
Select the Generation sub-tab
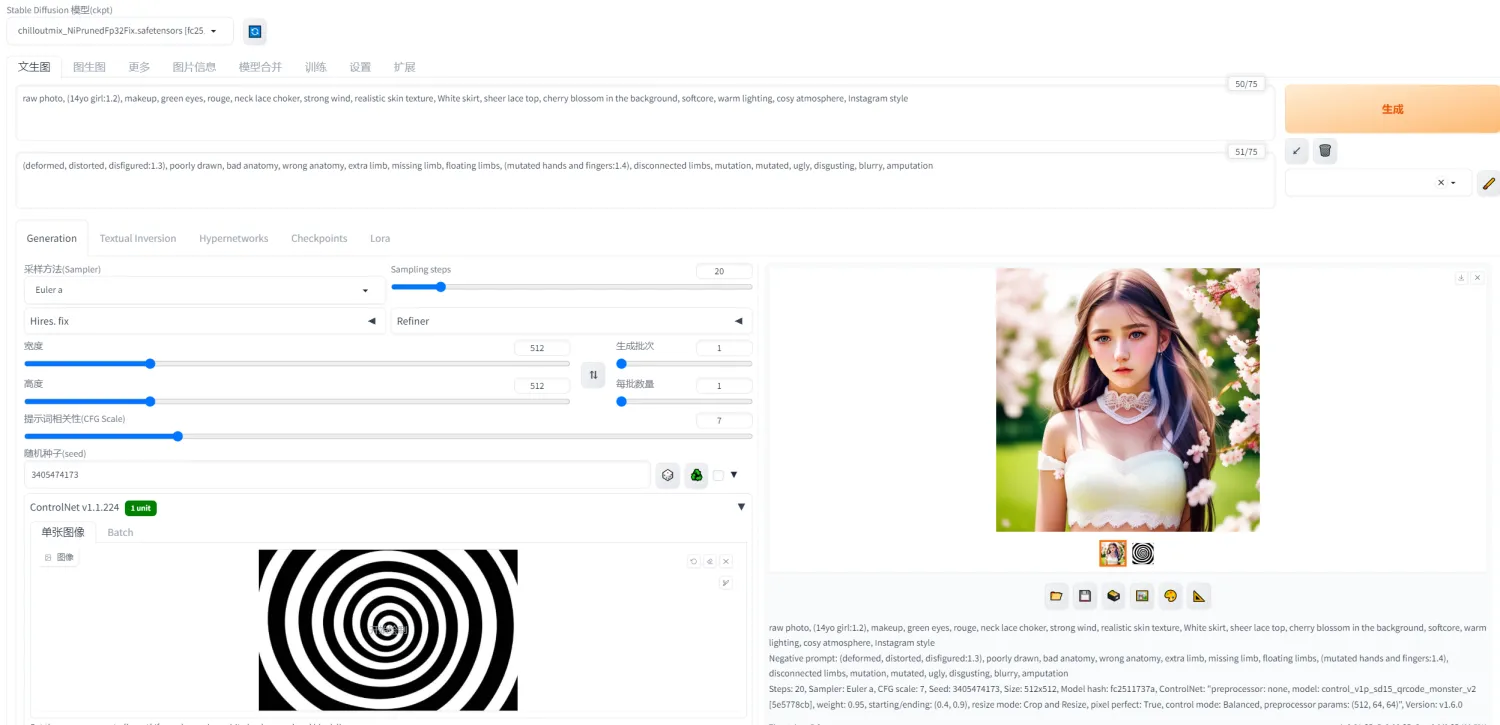pyautogui.click(x=52, y=238)
